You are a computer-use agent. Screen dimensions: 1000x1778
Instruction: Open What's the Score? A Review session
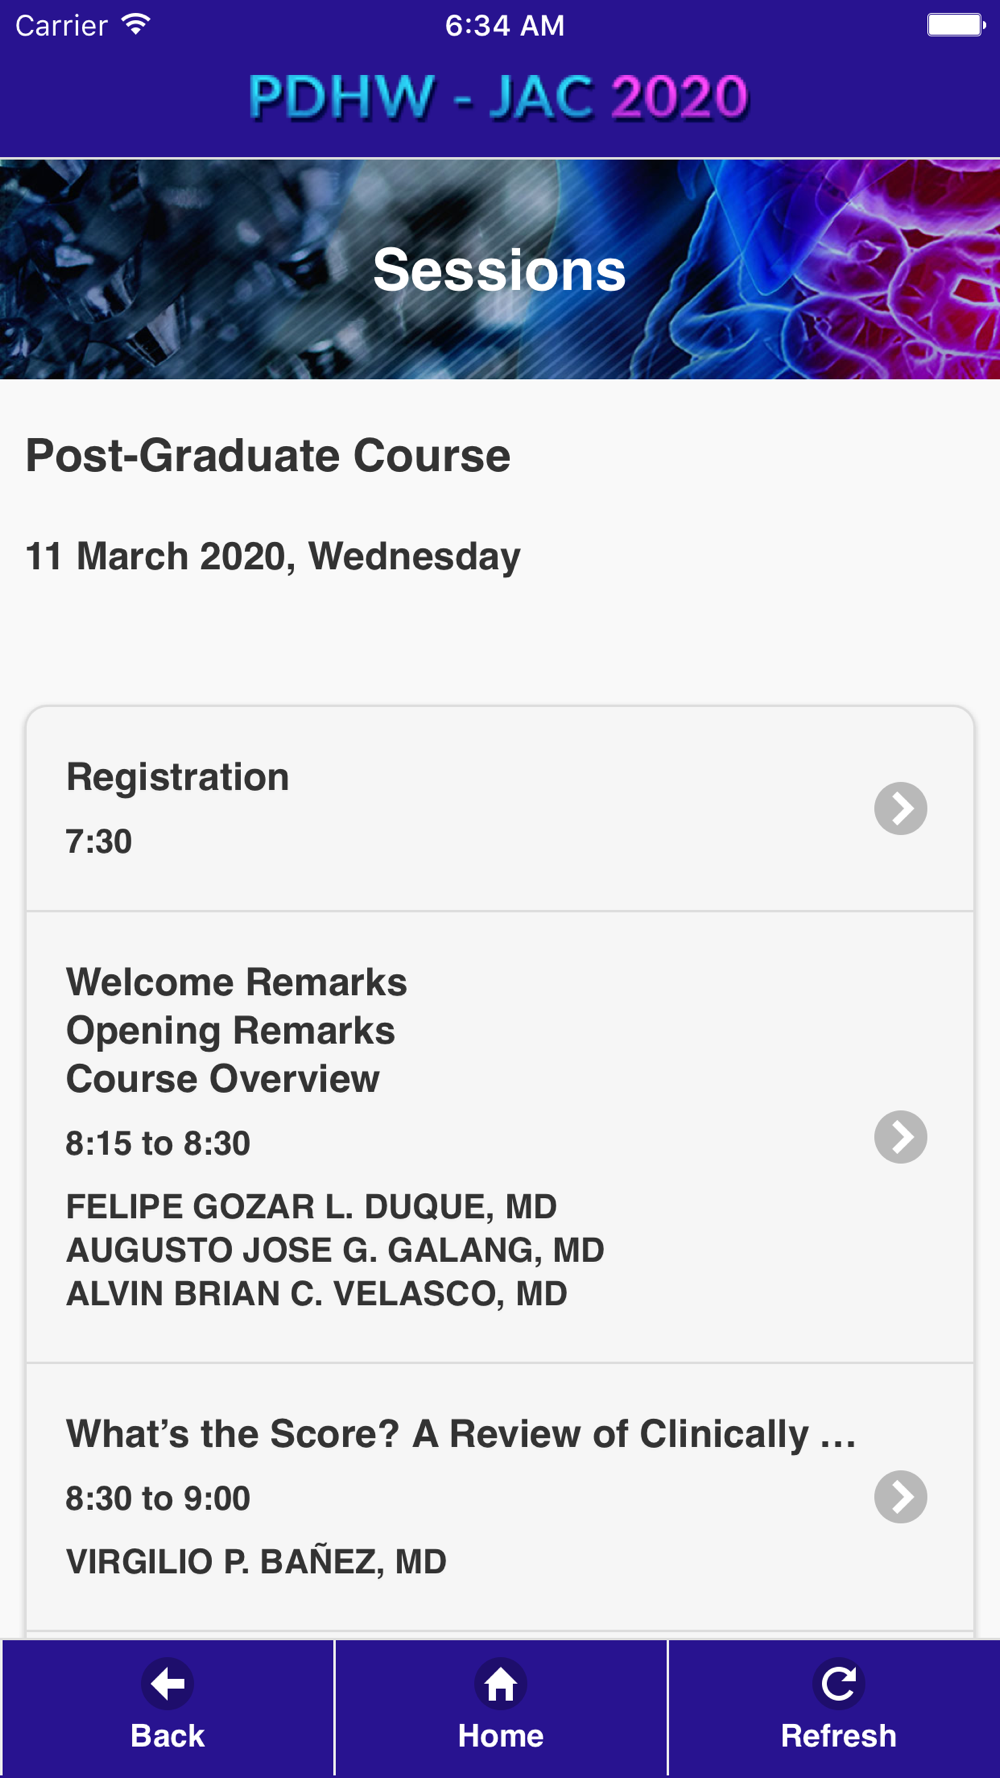click(500, 1497)
